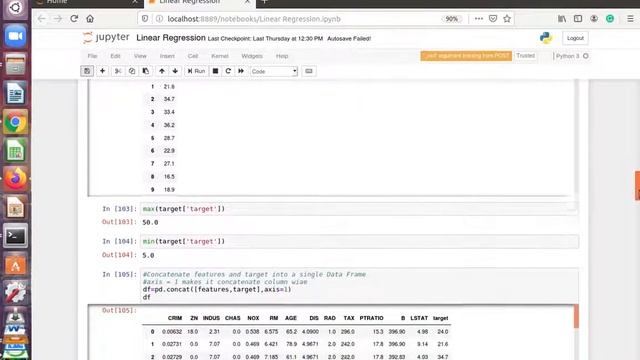
Task: Insert a cell below with plus icon
Action: (x=102, y=71)
